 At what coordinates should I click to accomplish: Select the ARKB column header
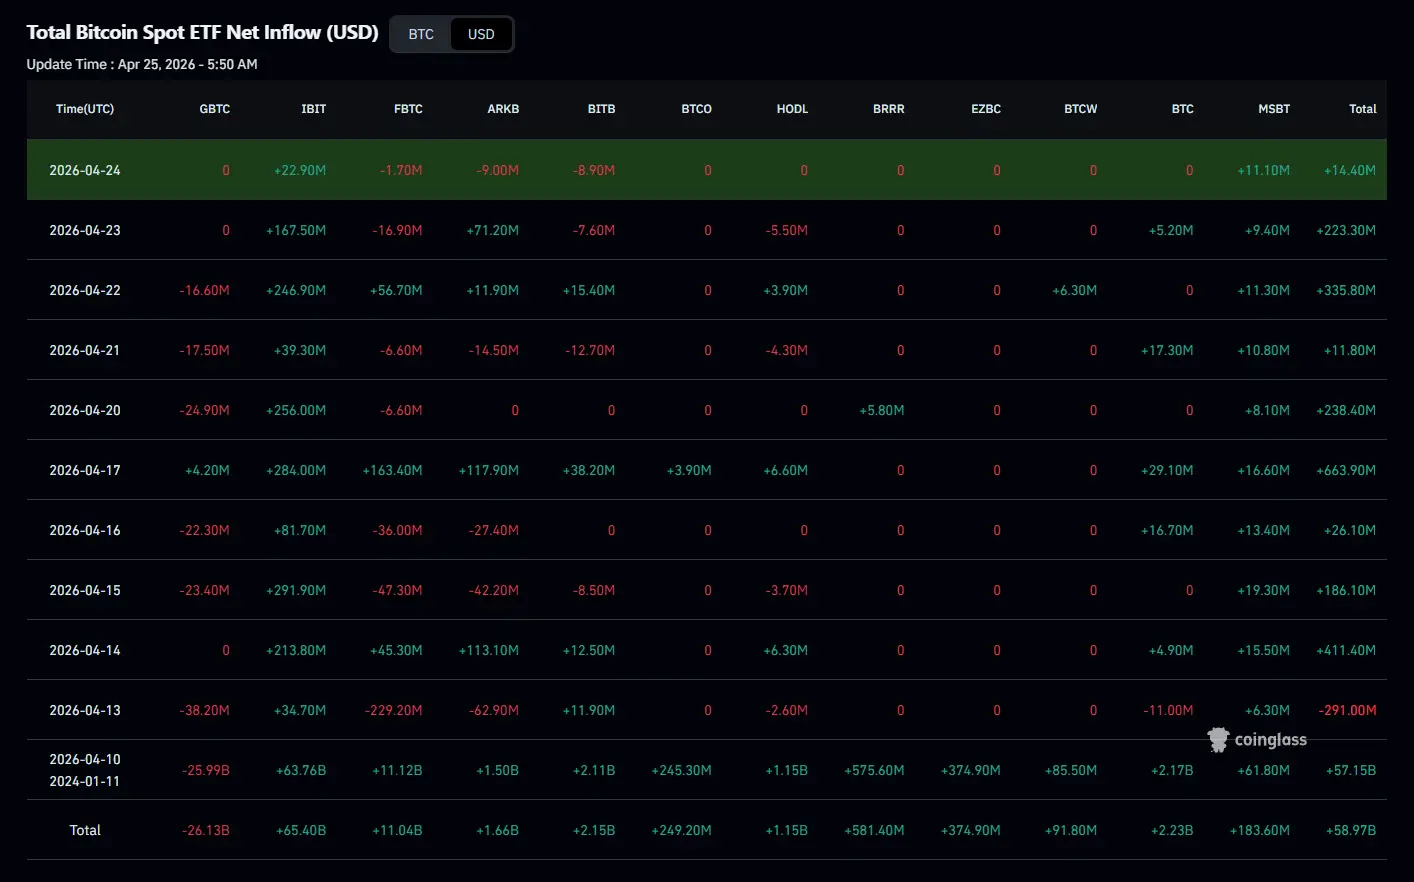503,109
